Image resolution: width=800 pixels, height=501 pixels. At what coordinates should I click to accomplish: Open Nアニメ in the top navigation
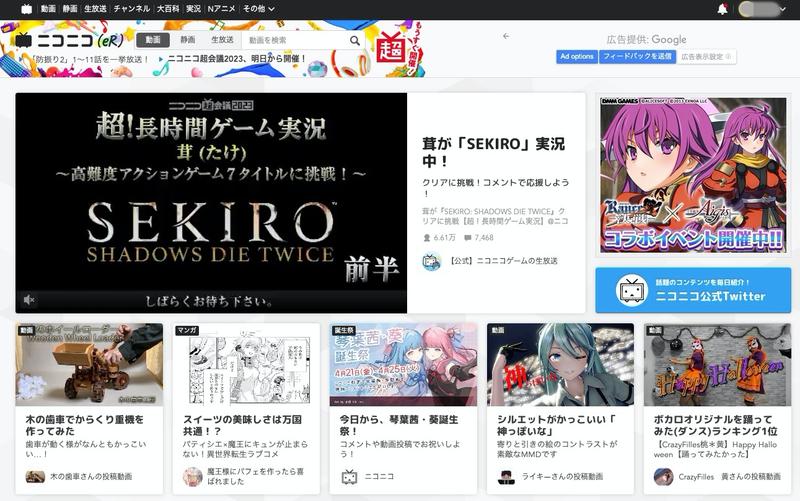point(221,9)
